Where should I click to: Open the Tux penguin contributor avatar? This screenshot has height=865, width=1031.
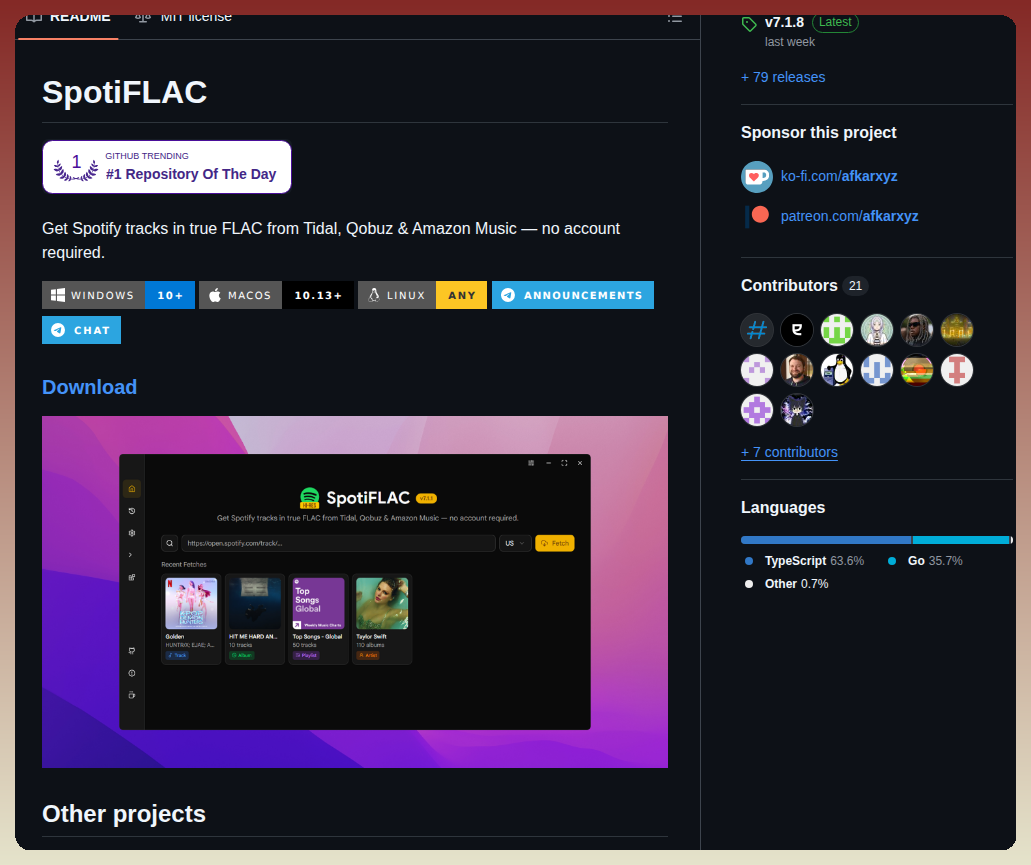click(x=837, y=370)
